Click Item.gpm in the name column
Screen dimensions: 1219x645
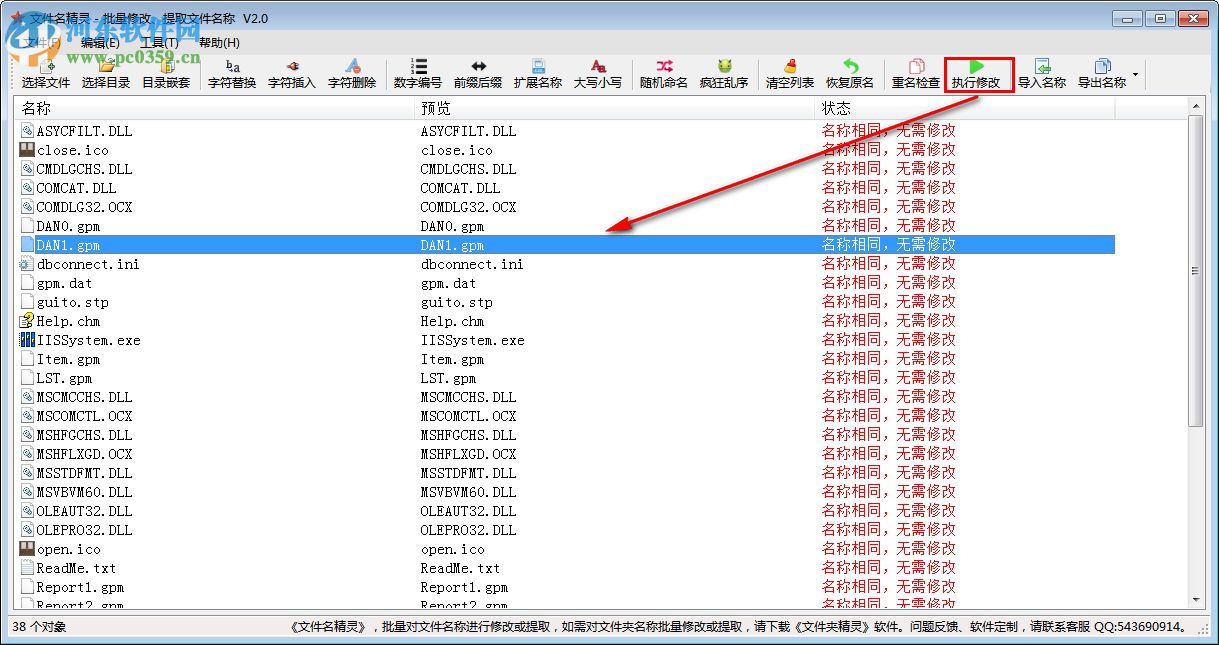68,359
